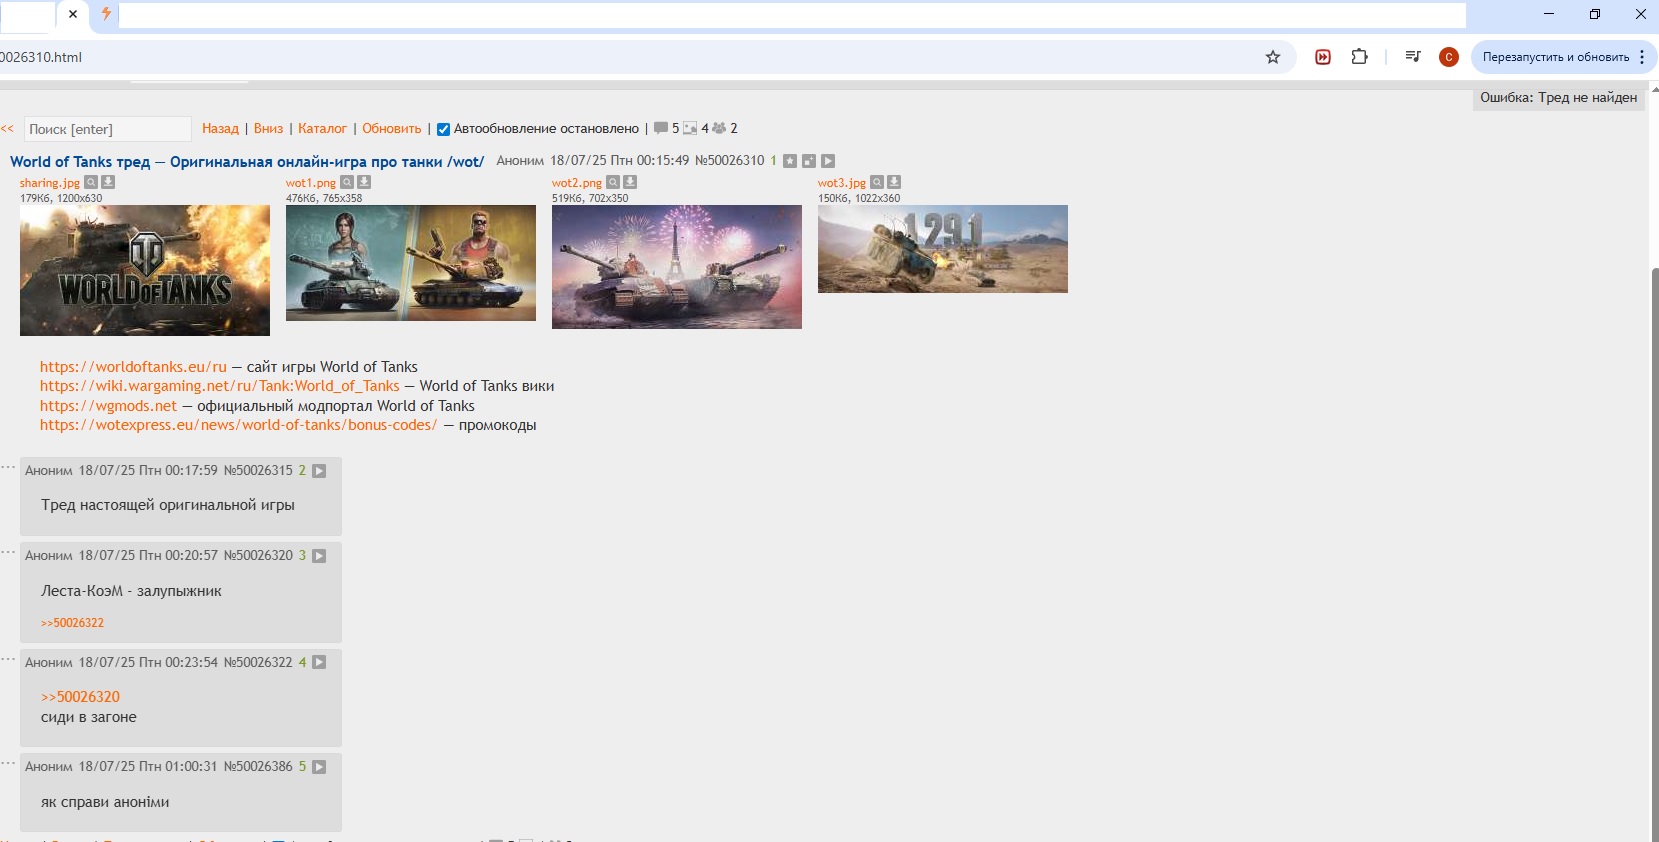Click the three-dots handle beside post №50026386
Image resolution: width=1659 pixels, height=842 pixels.
pyautogui.click(x=8, y=763)
